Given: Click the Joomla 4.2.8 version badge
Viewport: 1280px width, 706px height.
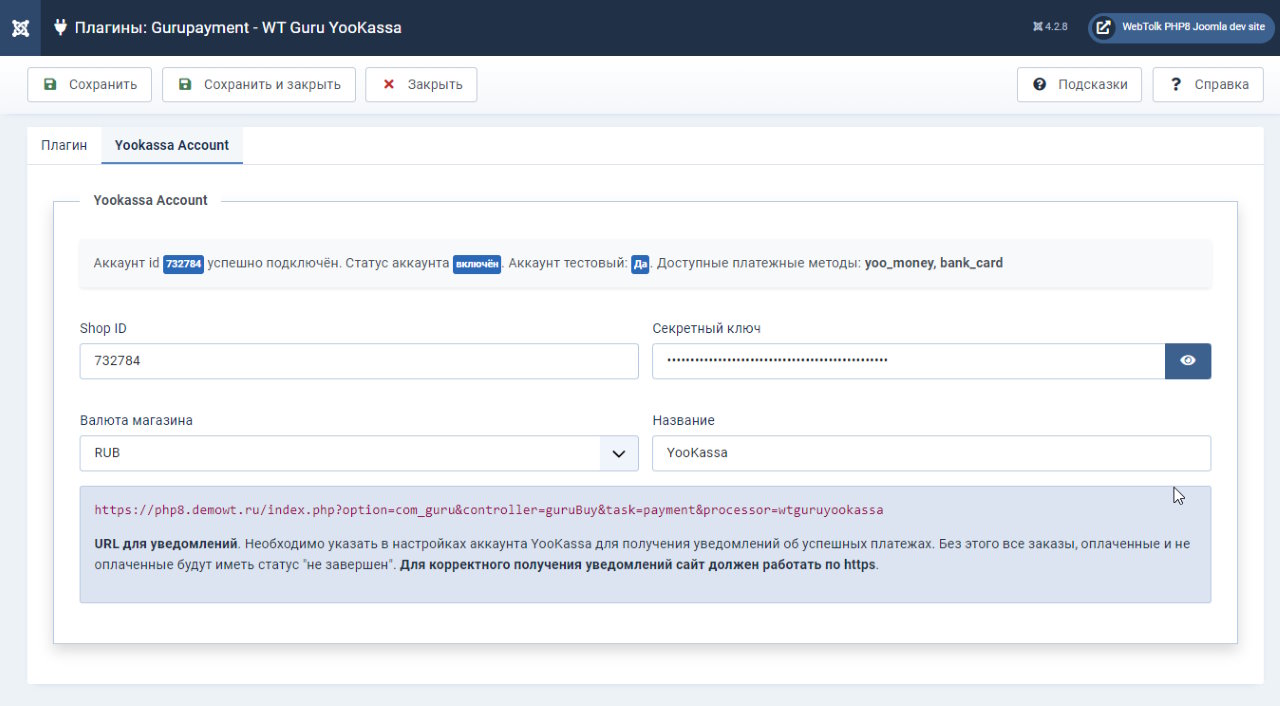Looking at the screenshot, I should (1051, 27).
